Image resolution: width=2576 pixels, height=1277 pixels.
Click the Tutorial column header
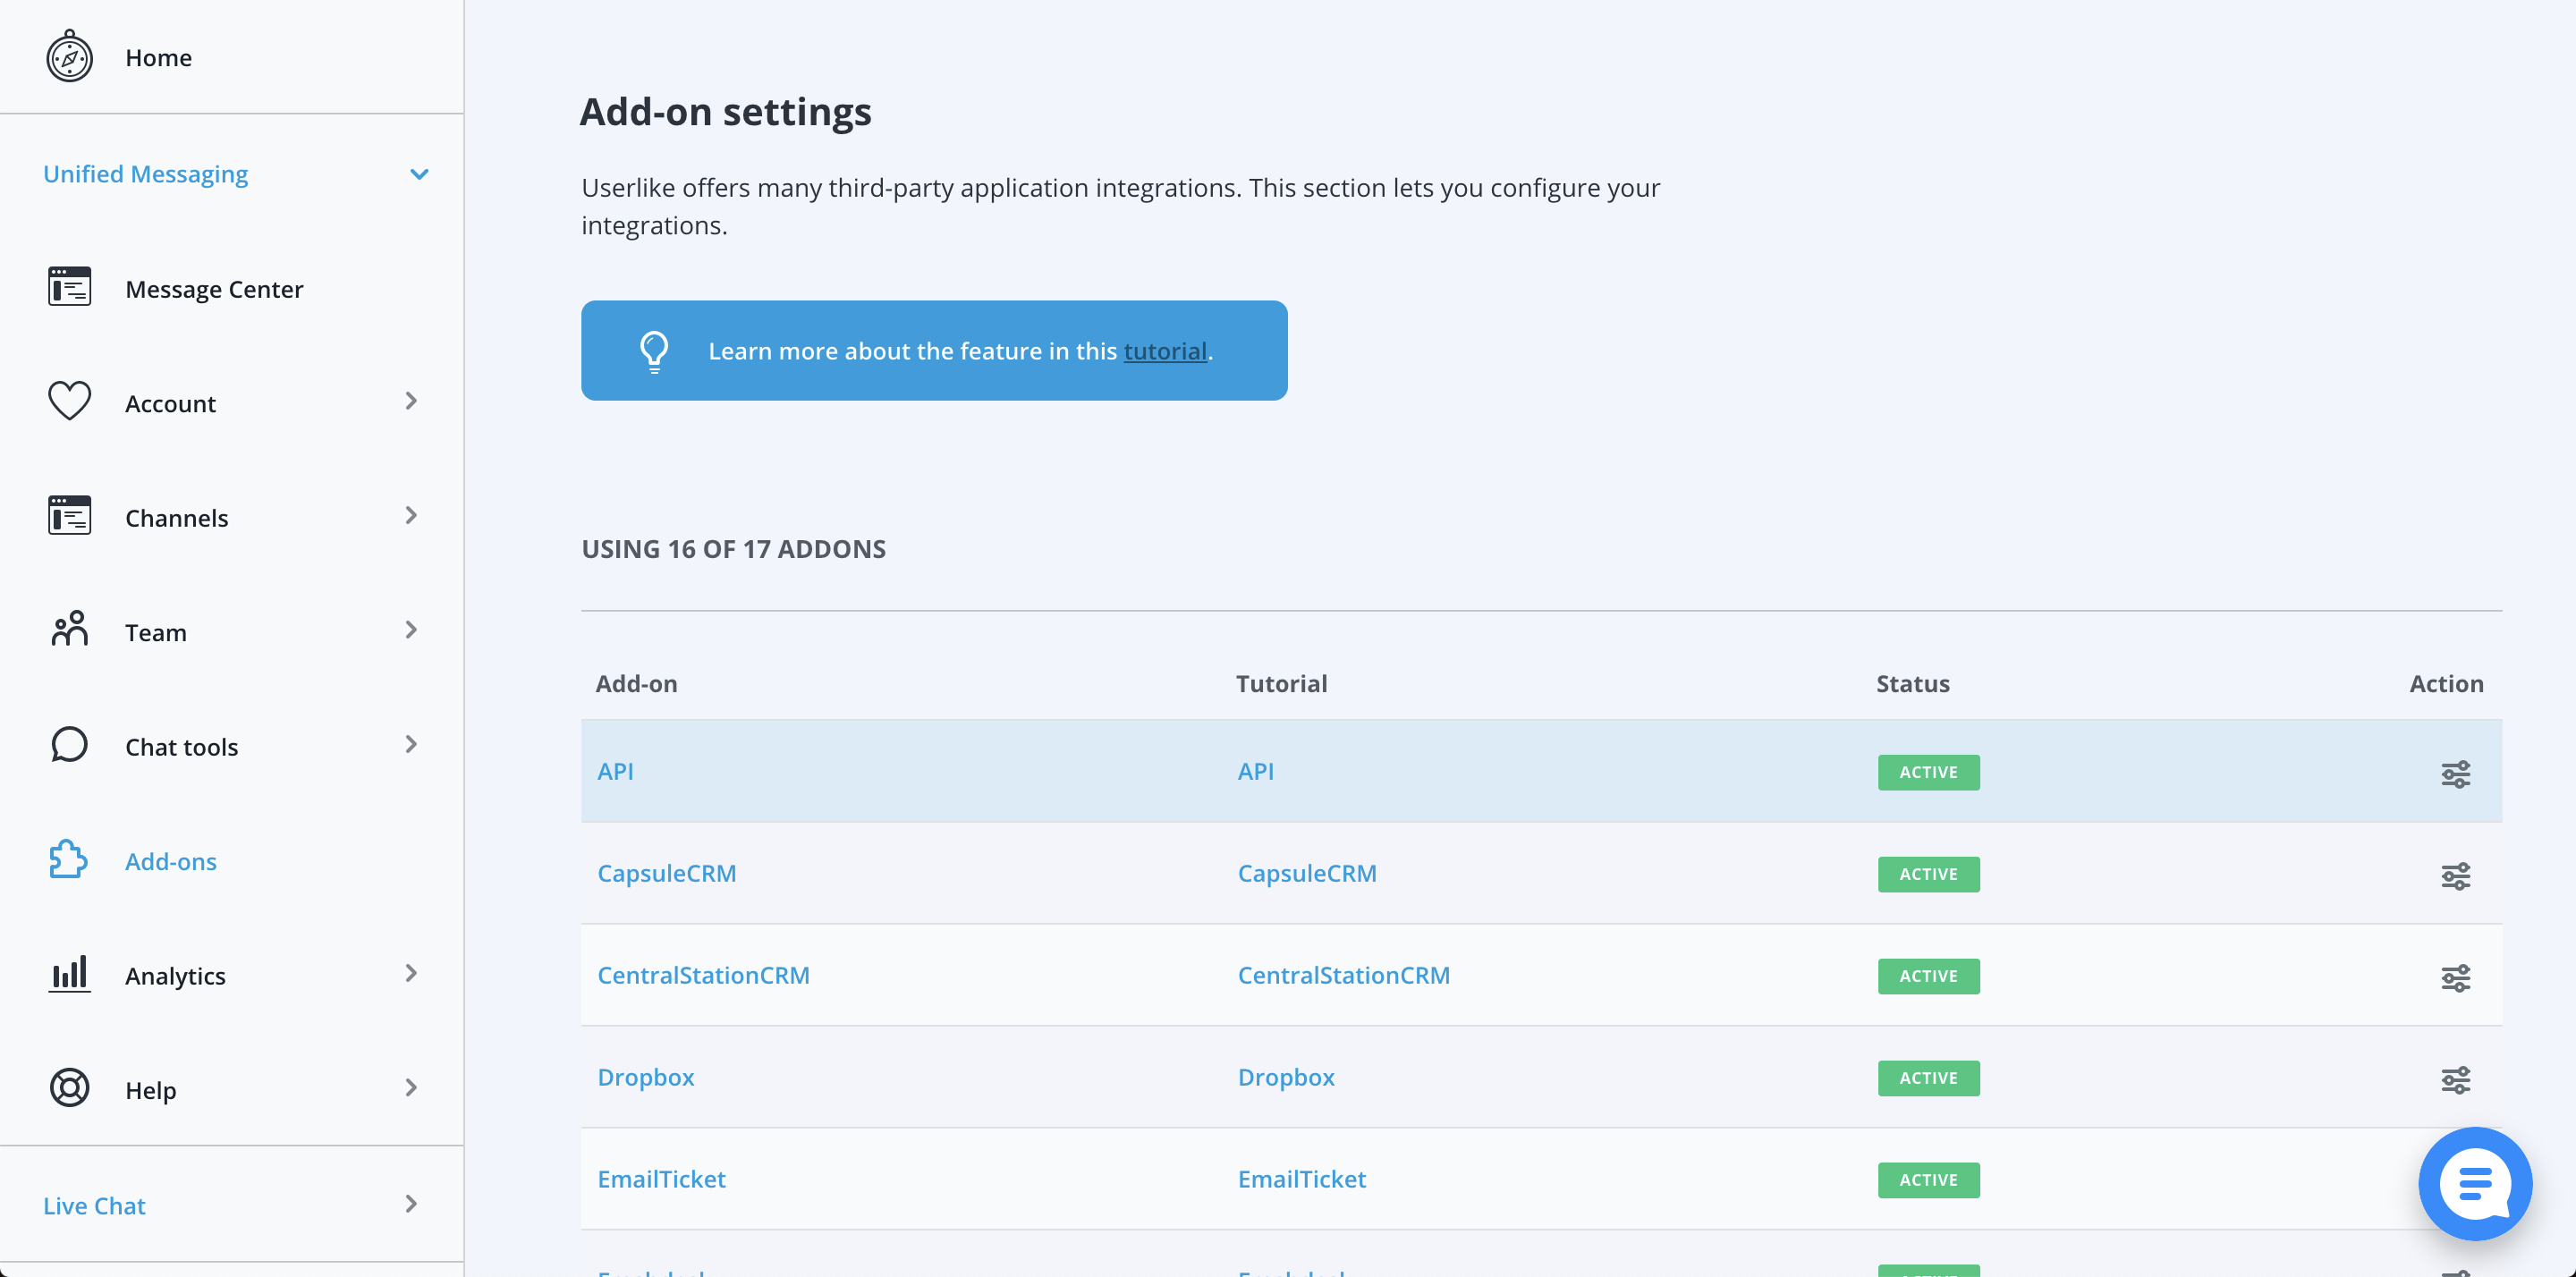(1281, 684)
